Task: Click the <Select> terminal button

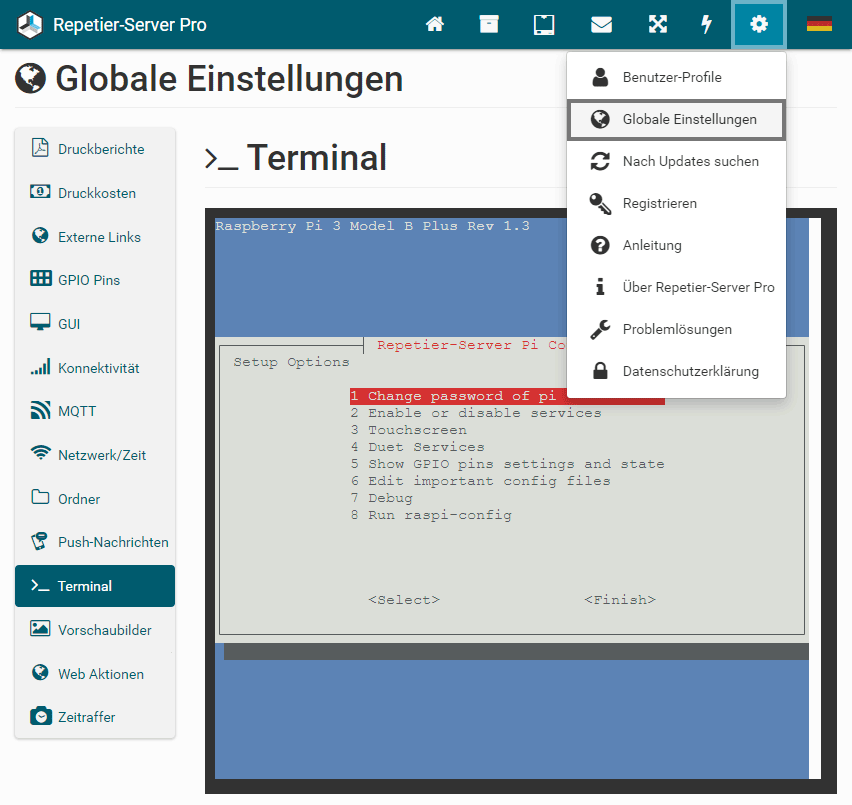Action: 404,600
